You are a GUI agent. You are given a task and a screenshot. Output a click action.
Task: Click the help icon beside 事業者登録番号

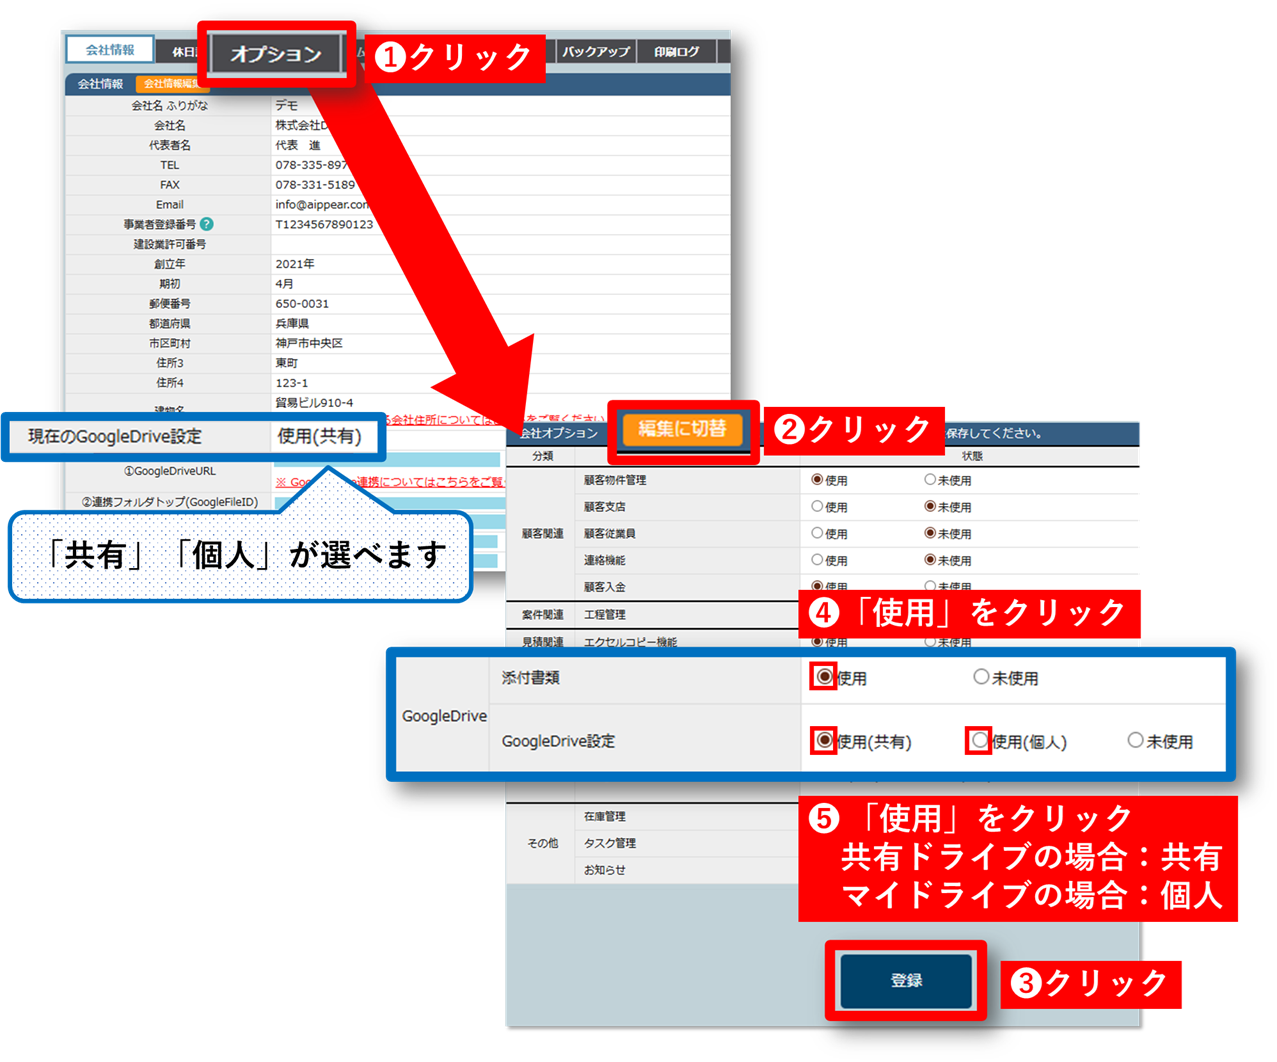(x=207, y=224)
